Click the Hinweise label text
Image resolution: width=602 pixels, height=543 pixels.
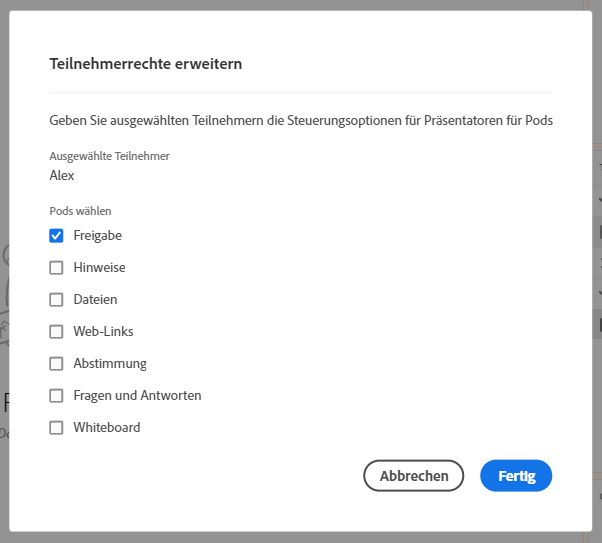99,268
